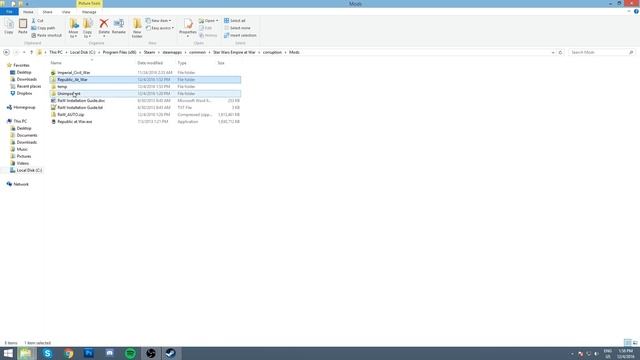Click the steamapps breadcrumb

coord(172,52)
